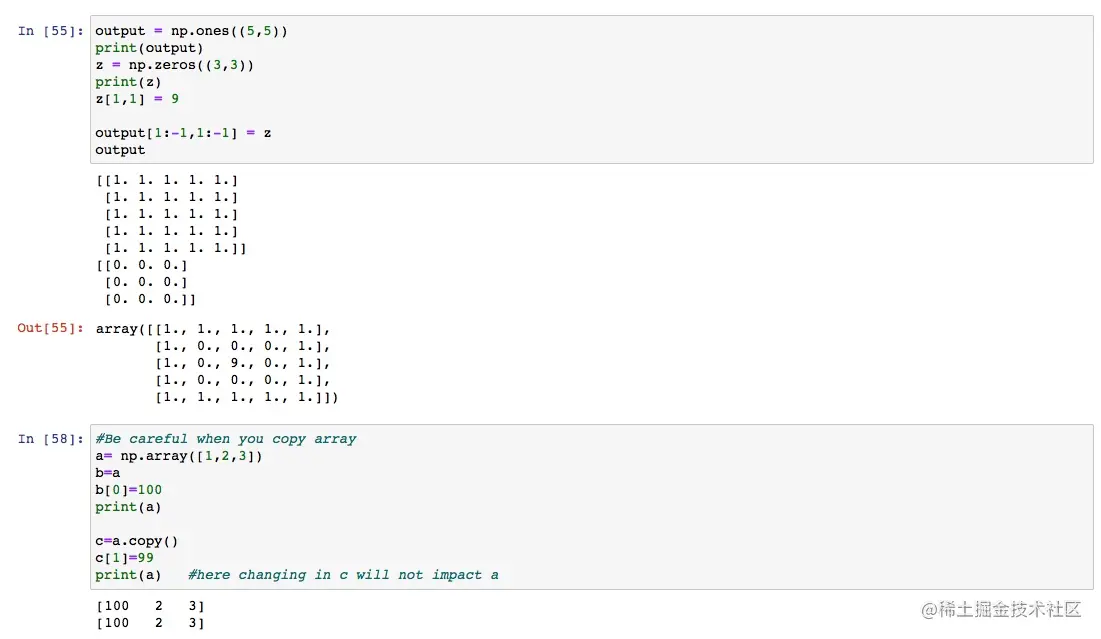The height and width of the screenshot is (639, 1101).
Task: Click the 'b=a' code line
Action: [108, 472]
